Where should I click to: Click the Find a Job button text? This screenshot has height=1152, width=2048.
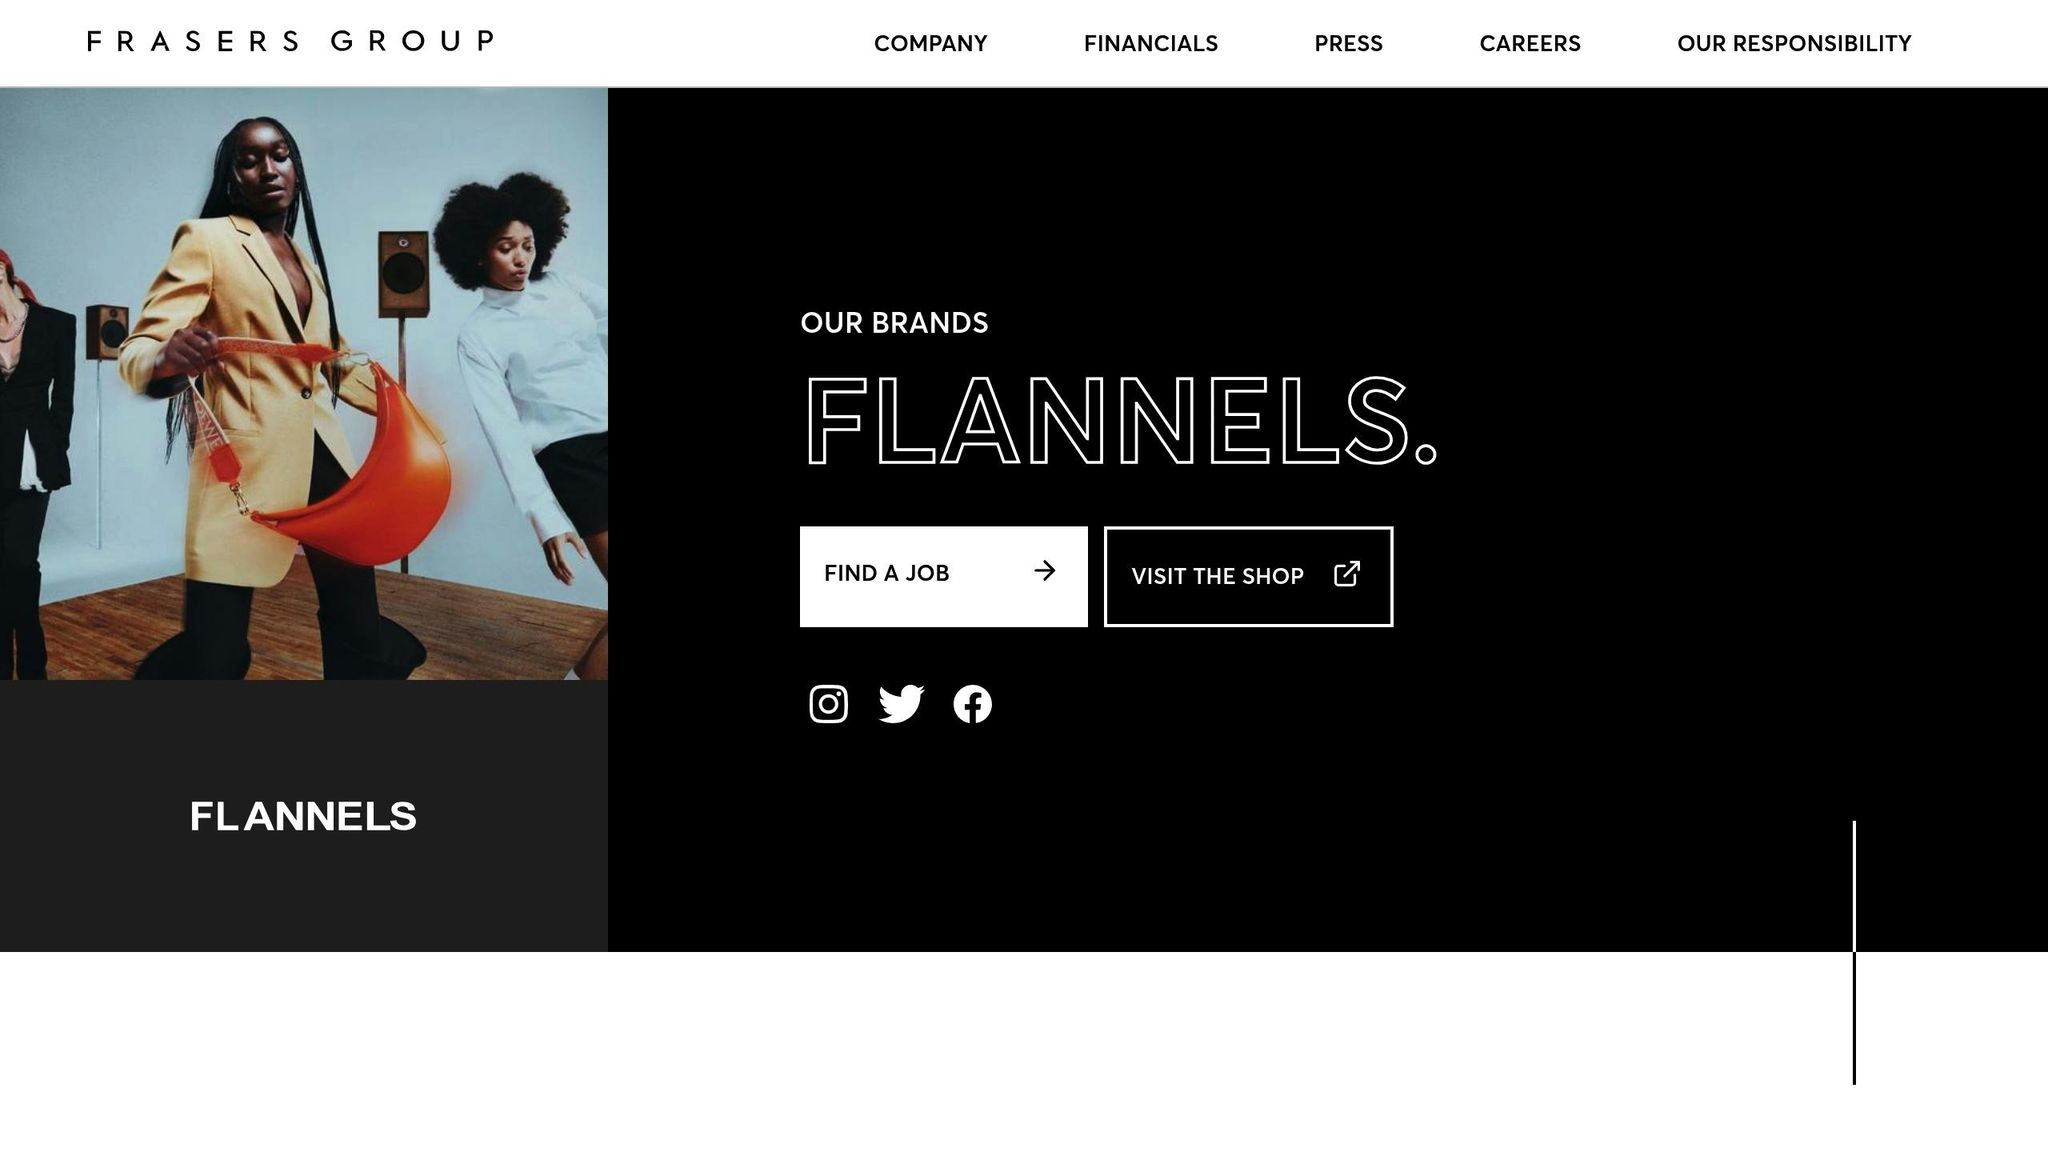click(x=886, y=573)
